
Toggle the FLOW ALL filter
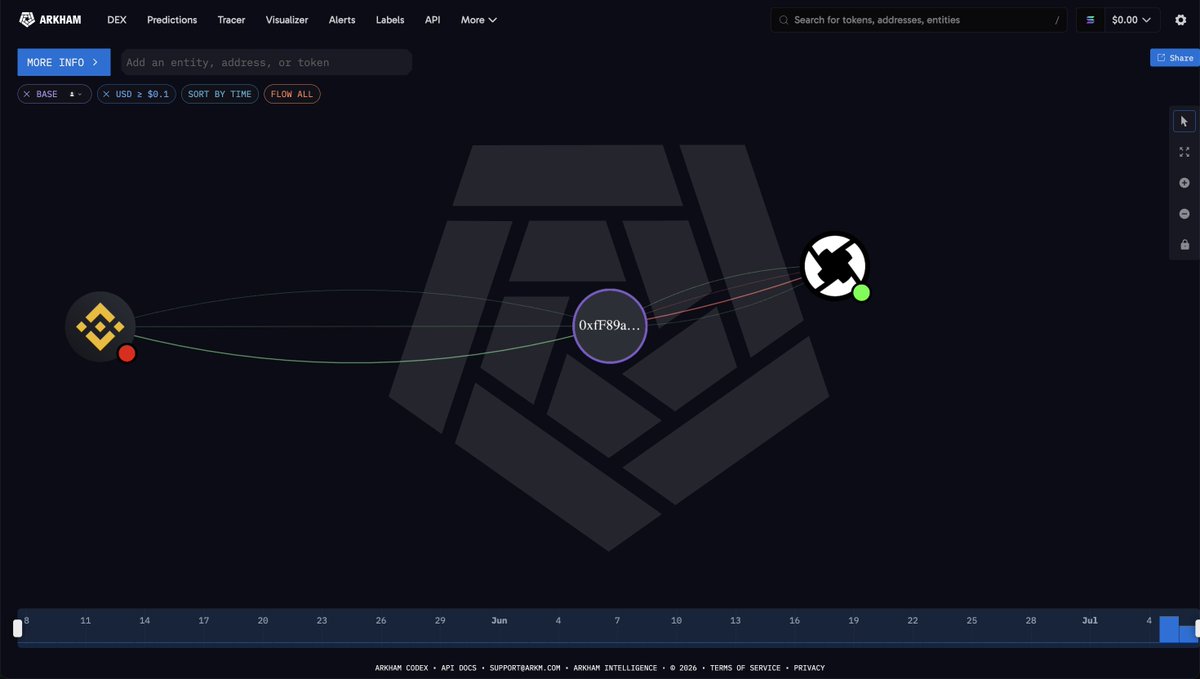pos(292,94)
